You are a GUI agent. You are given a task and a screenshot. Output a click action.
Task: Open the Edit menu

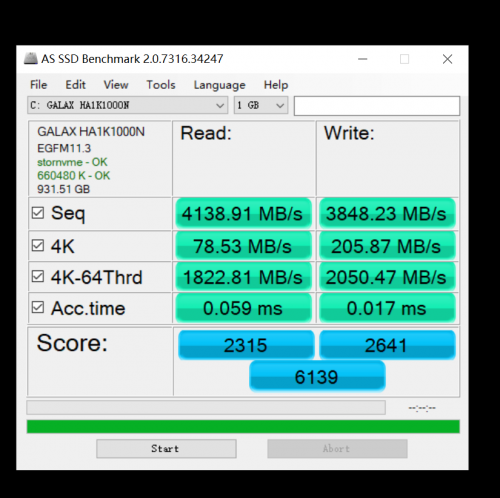[75, 85]
